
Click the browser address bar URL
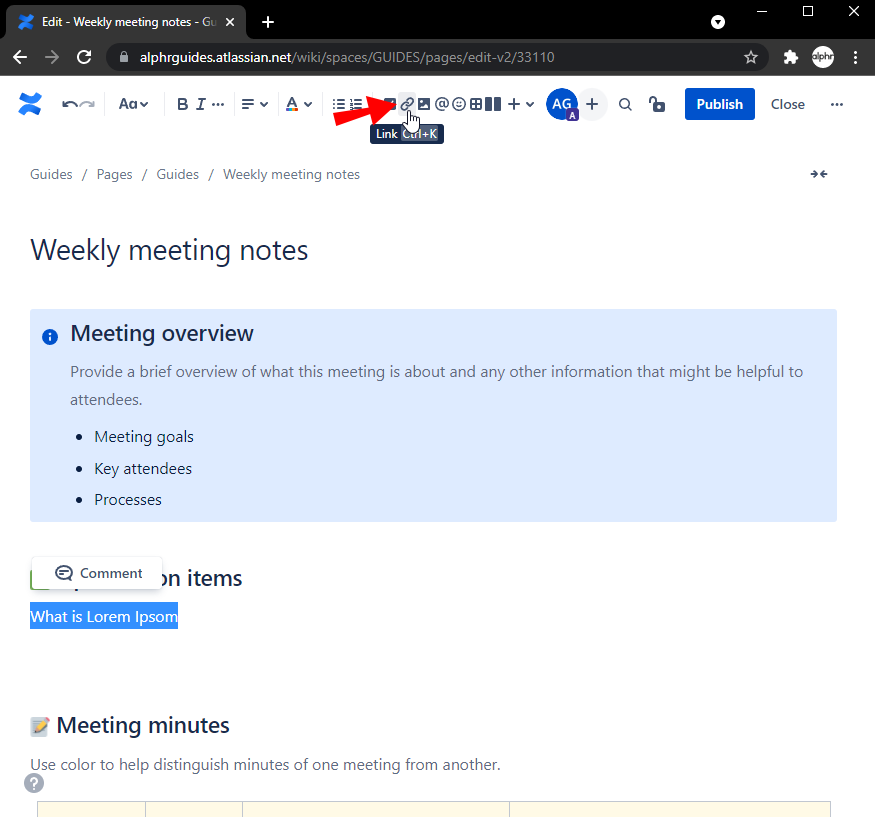pos(347,57)
